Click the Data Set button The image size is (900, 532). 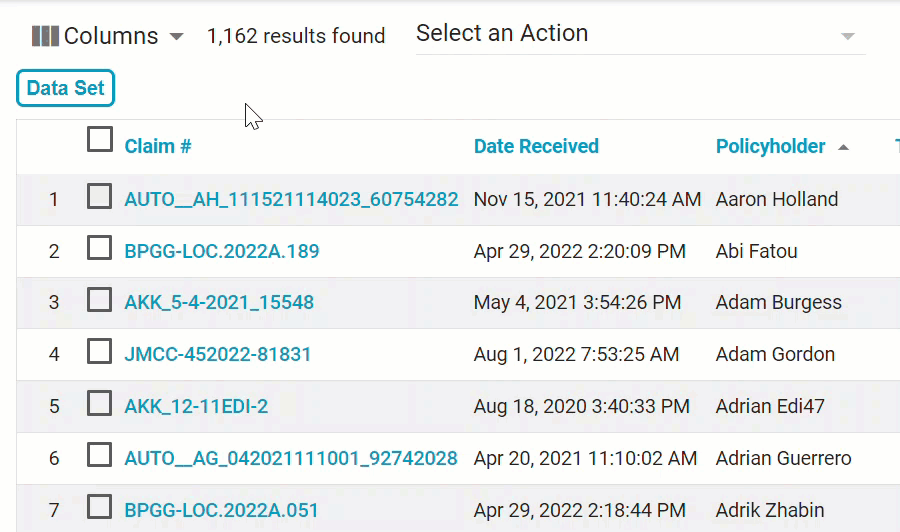click(66, 88)
